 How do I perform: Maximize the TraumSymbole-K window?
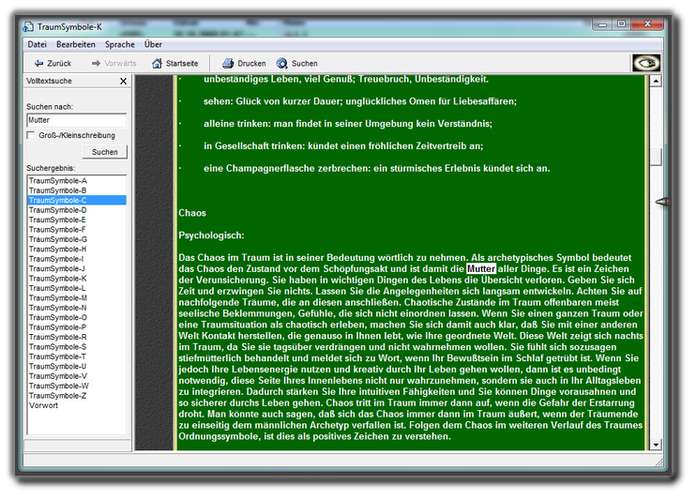(x=621, y=24)
